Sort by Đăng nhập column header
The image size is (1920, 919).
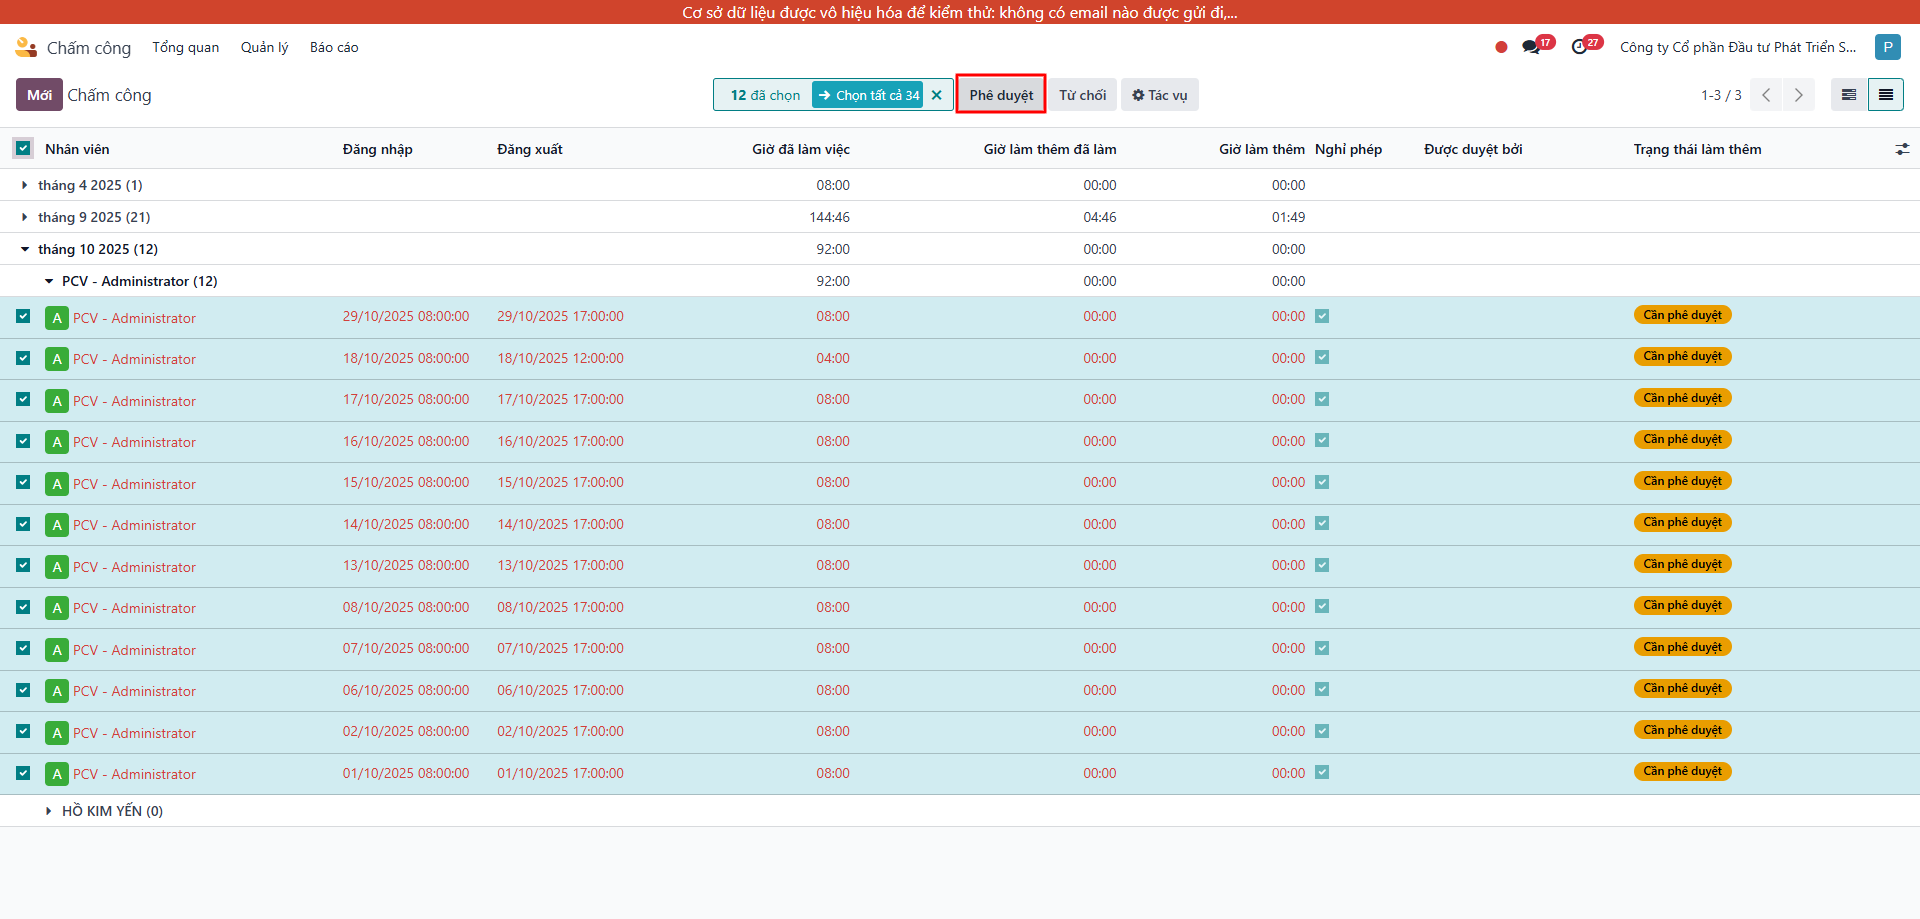click(378, 149)
